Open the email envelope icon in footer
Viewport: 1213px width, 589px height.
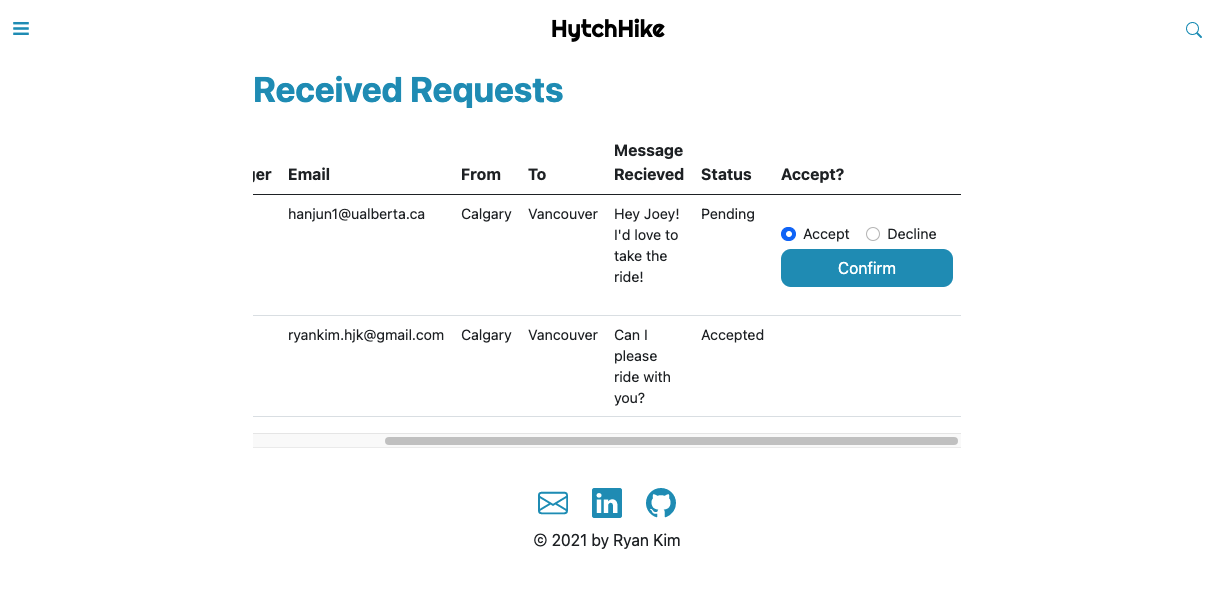tap(553, 502)
